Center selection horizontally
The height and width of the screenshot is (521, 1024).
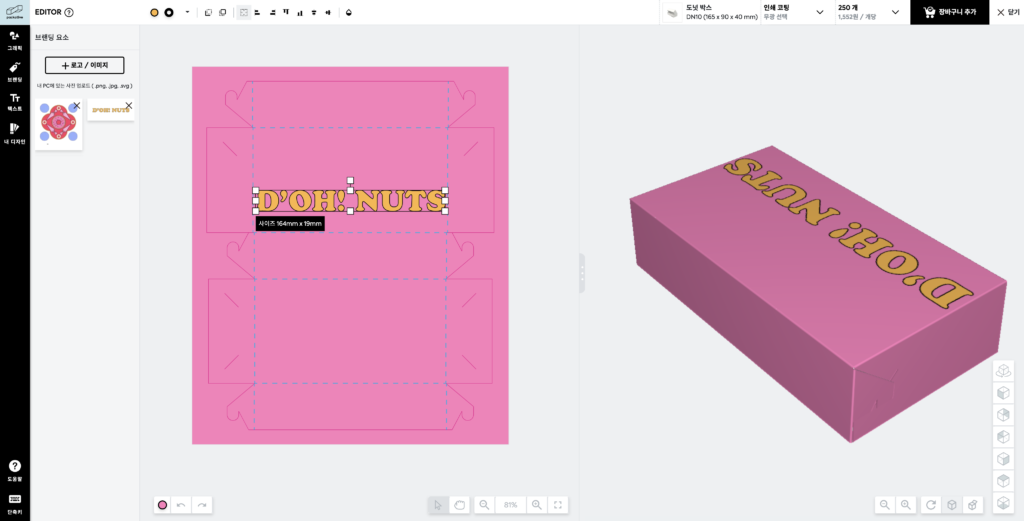point(328,12)
